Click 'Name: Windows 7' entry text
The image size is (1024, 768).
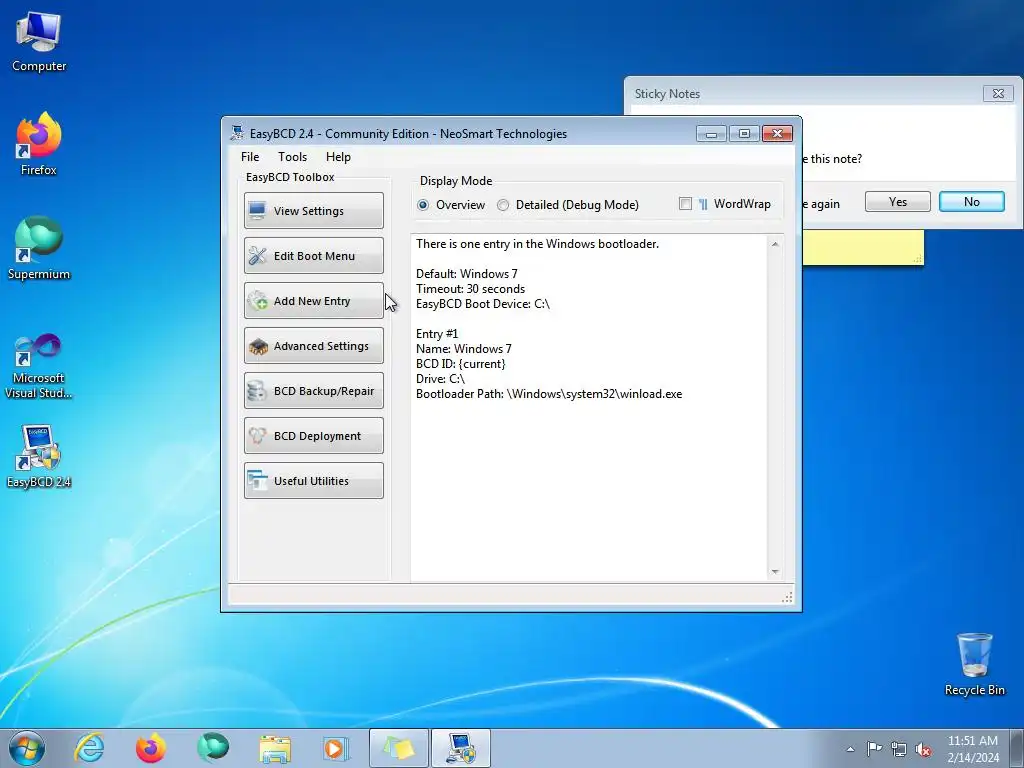[464, 349]
